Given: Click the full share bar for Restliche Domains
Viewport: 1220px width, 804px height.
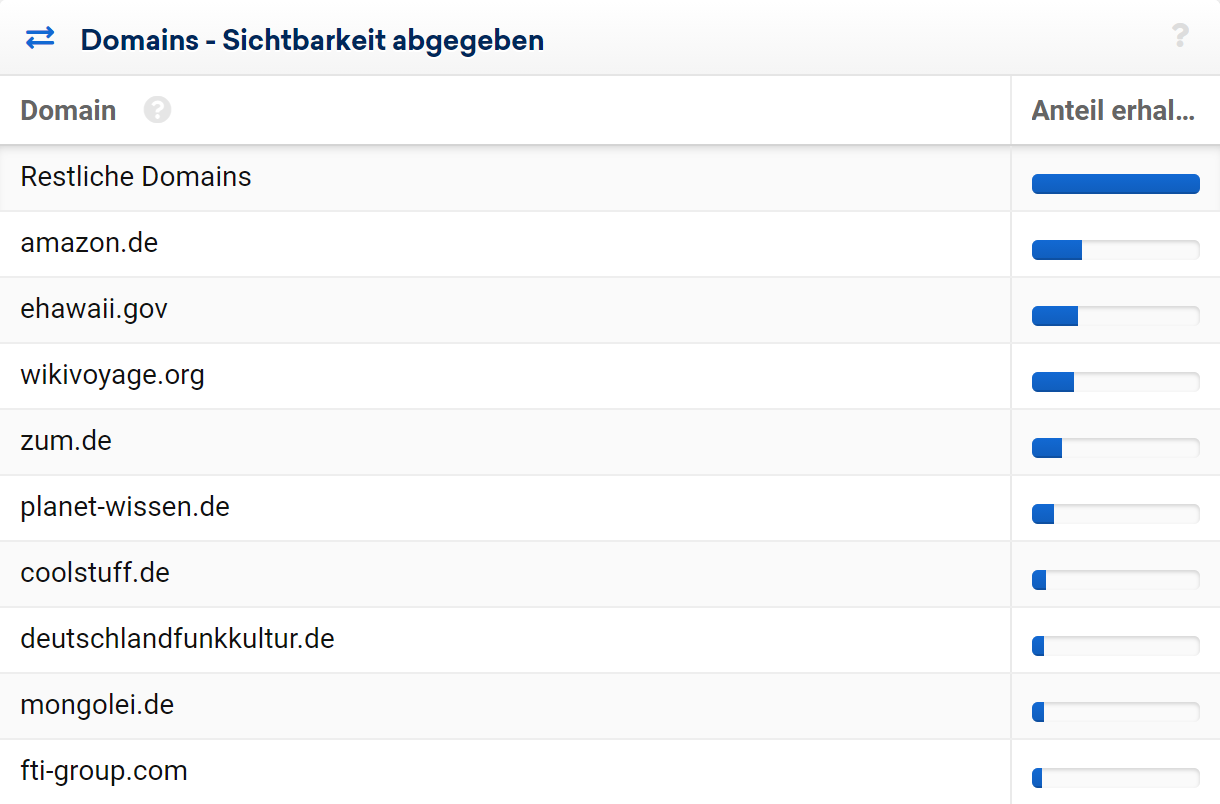Looking at the screenshot, I should pos(1115,184).
